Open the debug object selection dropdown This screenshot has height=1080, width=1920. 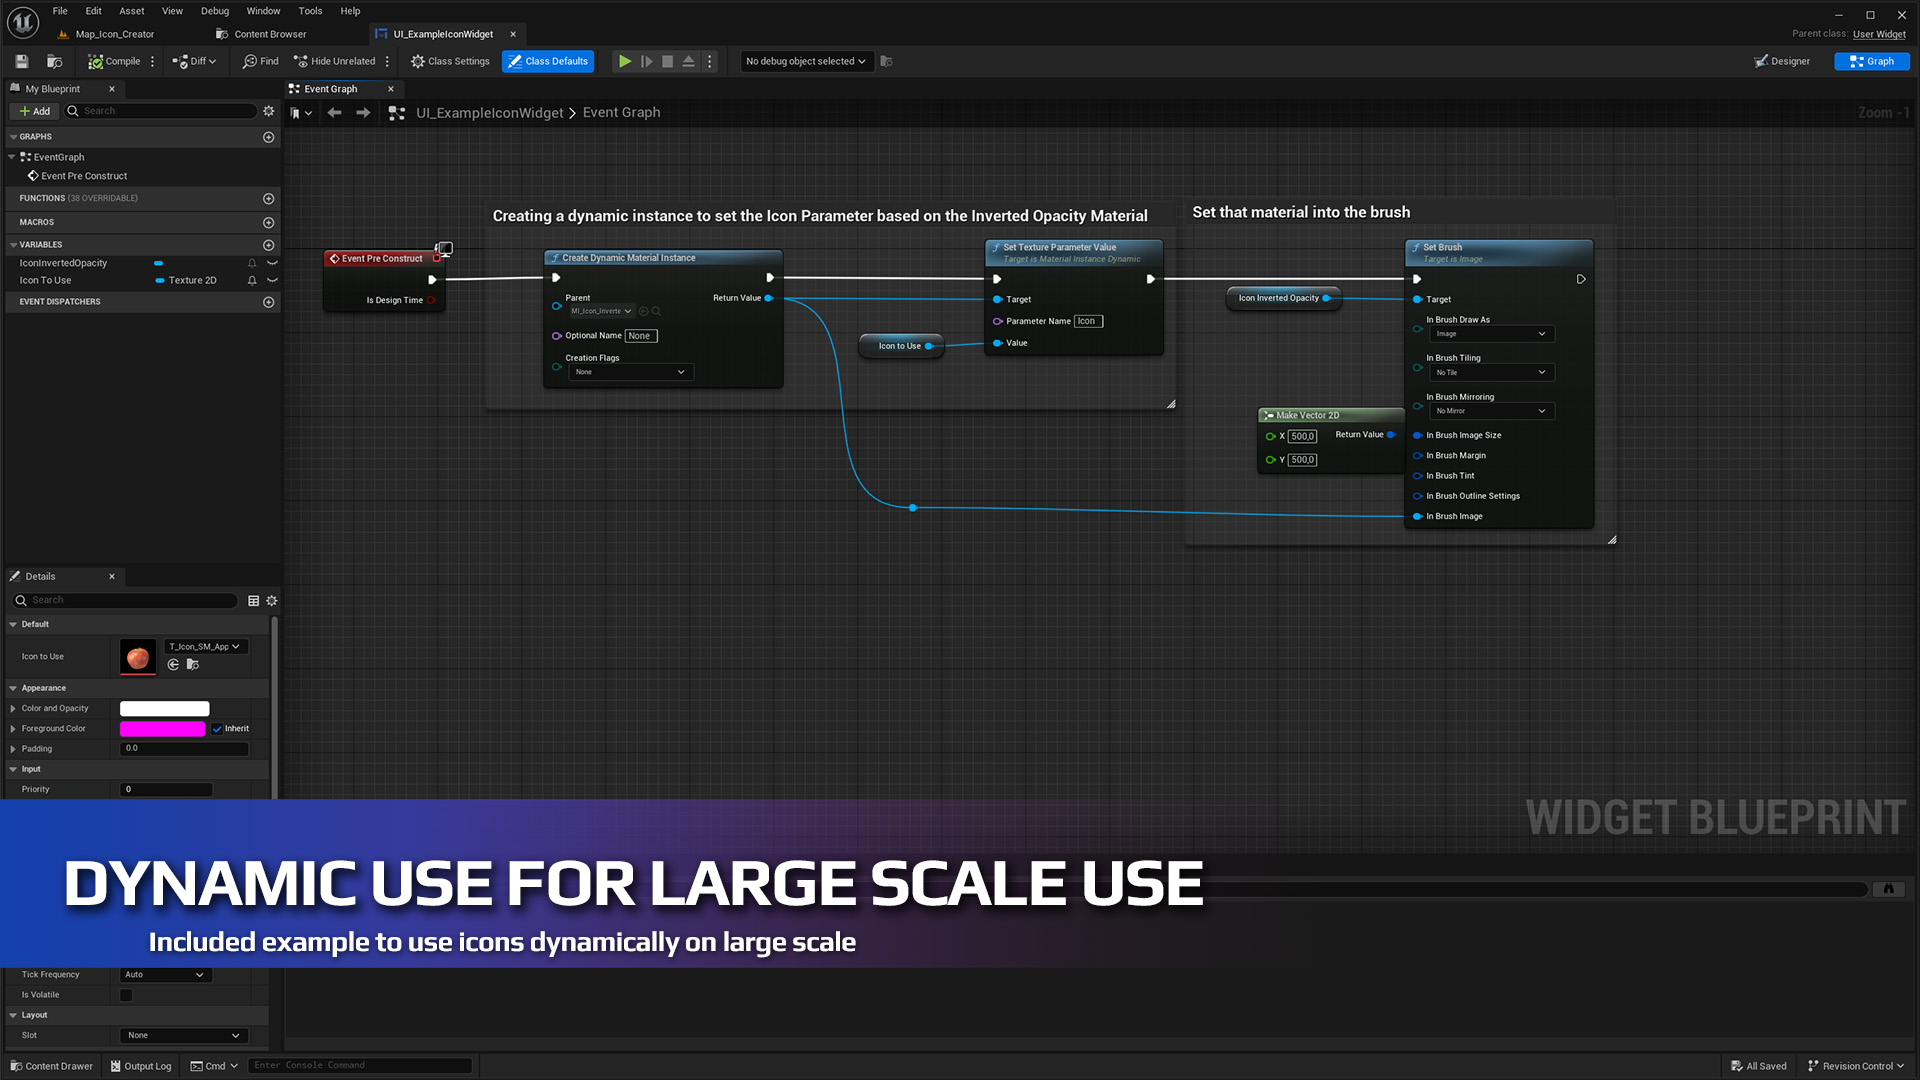coord(805,61)
